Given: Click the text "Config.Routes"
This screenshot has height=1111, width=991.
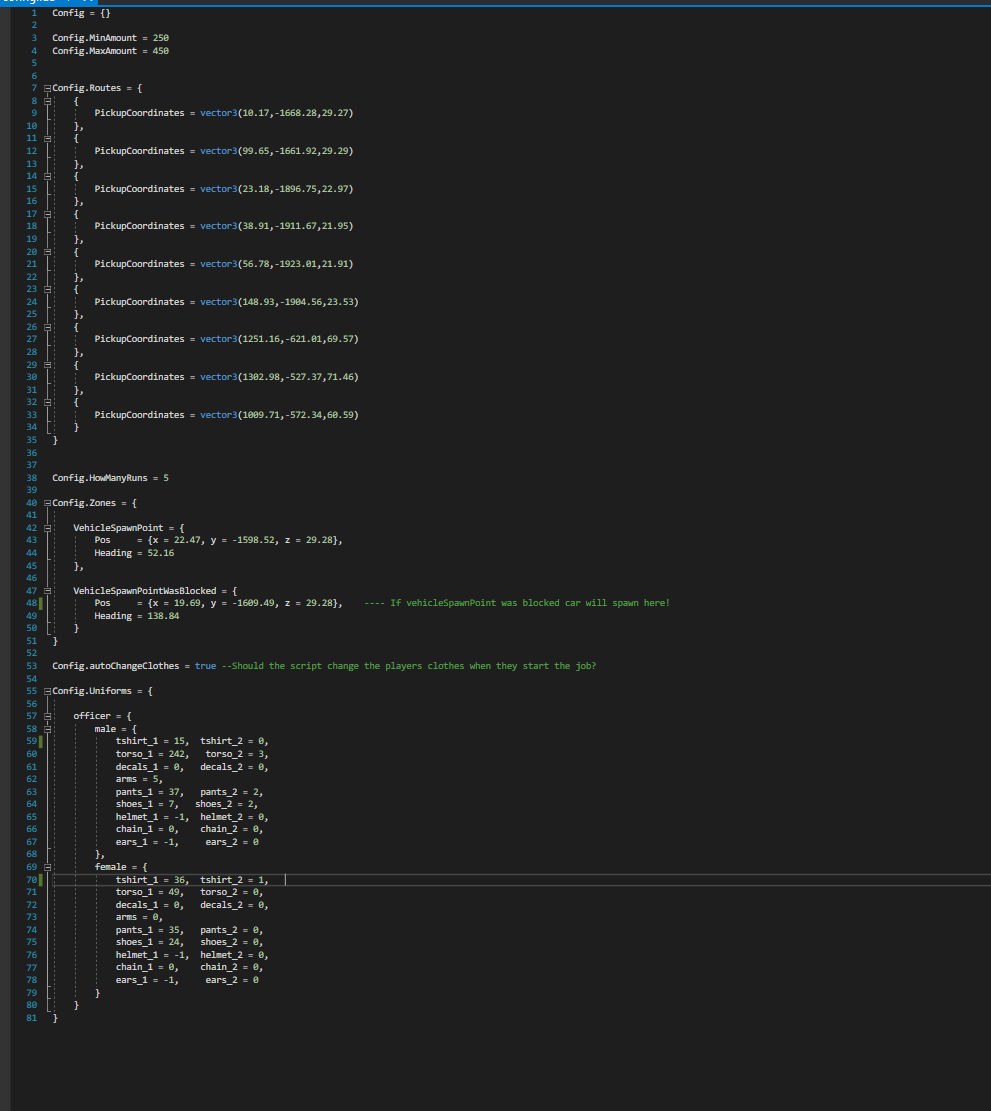Looking at the screenshot, I should pos(86,88).
